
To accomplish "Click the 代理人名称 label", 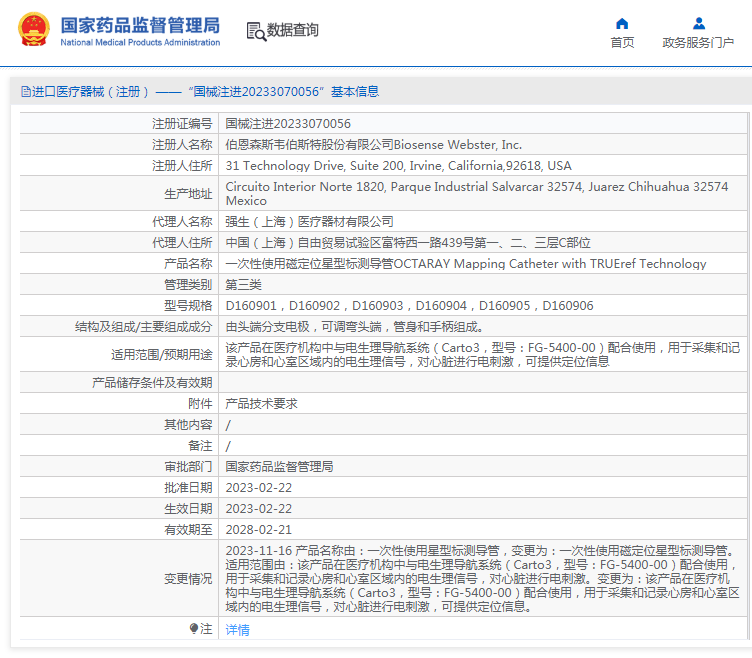I will tap(182, 222).
